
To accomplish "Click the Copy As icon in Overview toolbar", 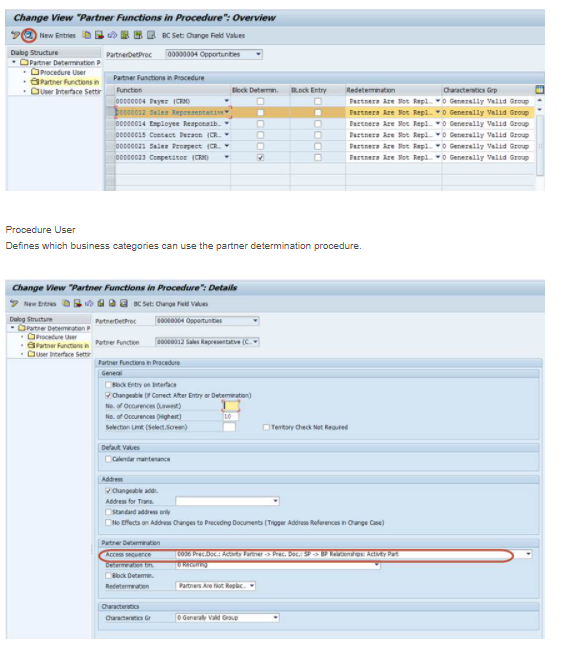I will [x=86, y=35].
